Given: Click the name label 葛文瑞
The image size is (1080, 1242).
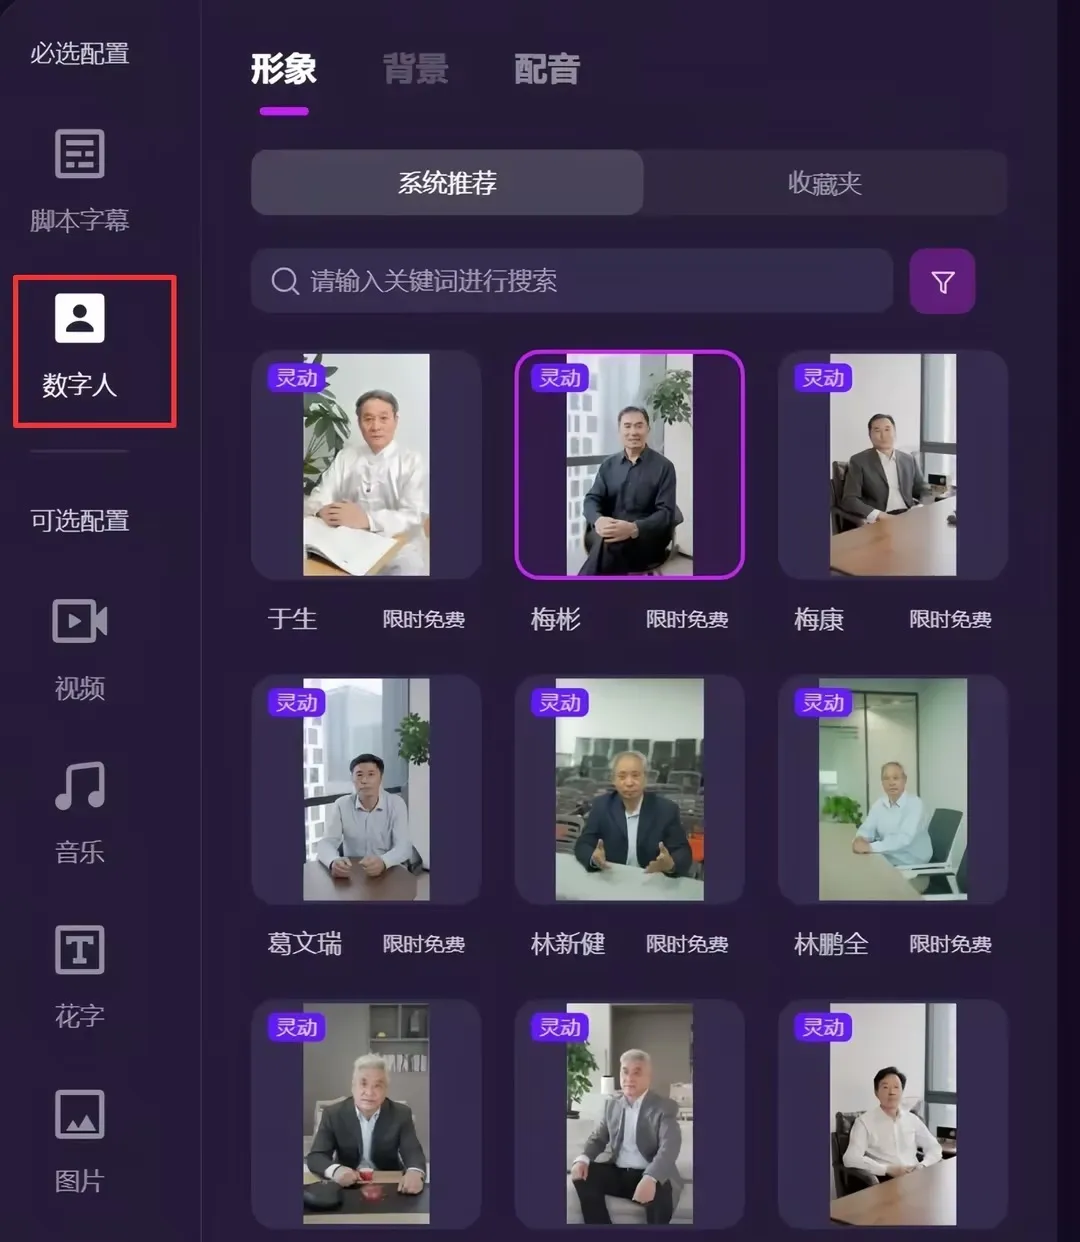Looking at the screenshot, I should pos(305,944).
